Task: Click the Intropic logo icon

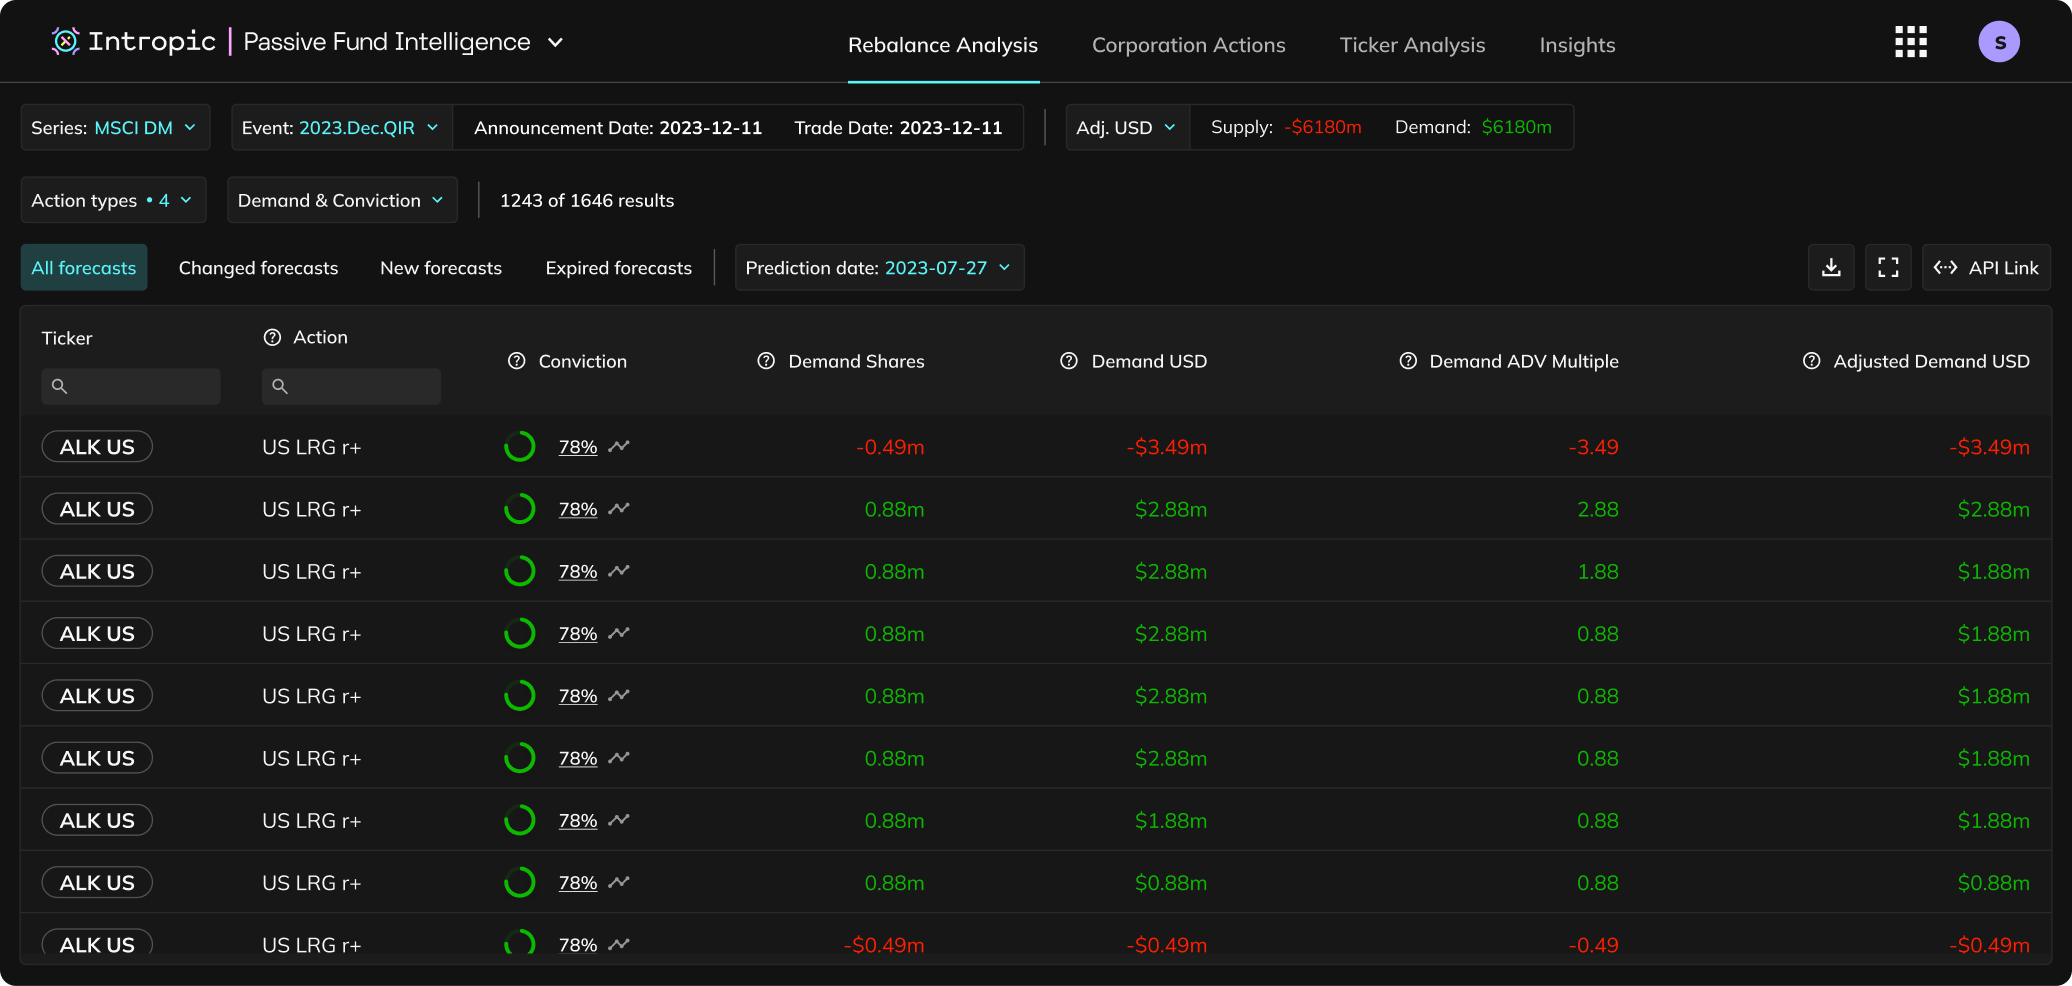Action: pos(65,41)
